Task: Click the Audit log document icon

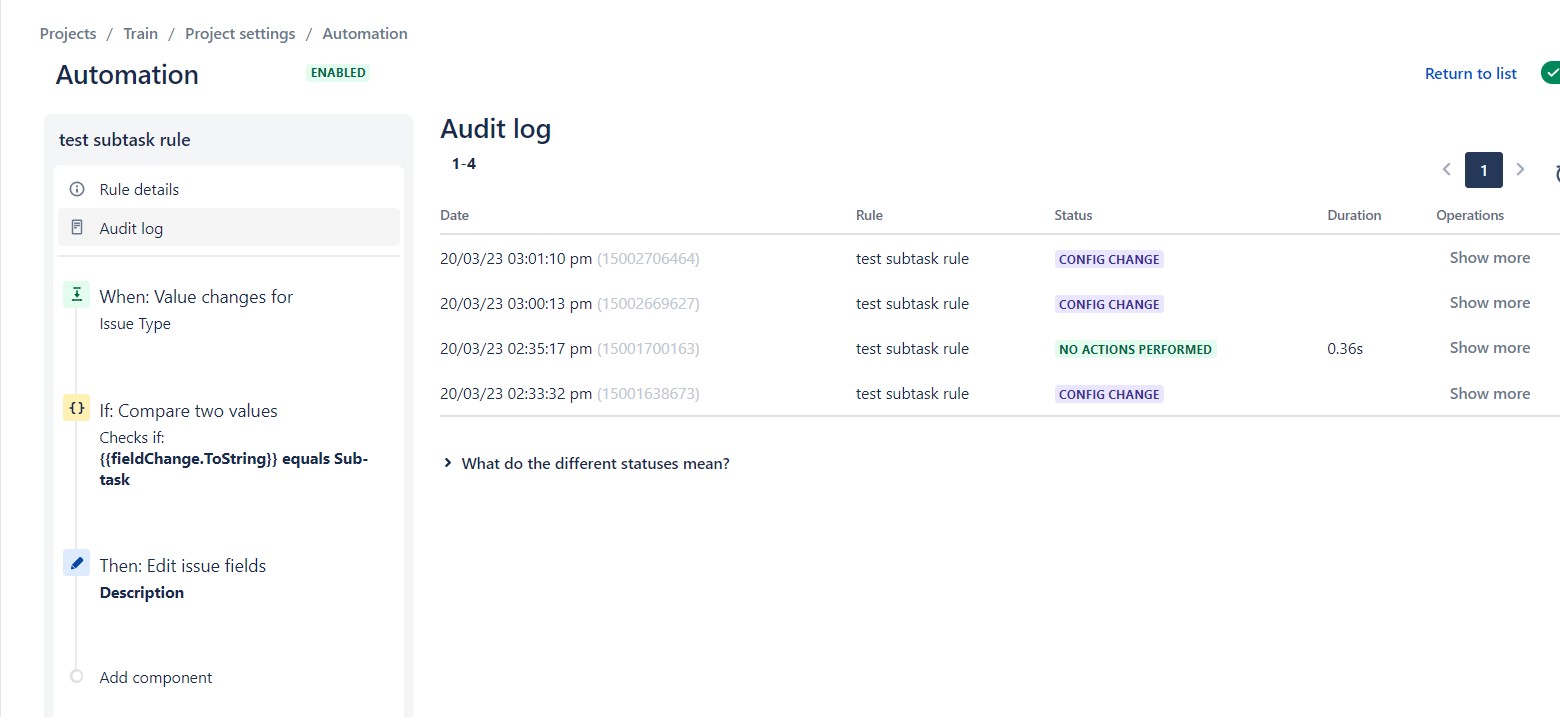Action: pos(77,228)
